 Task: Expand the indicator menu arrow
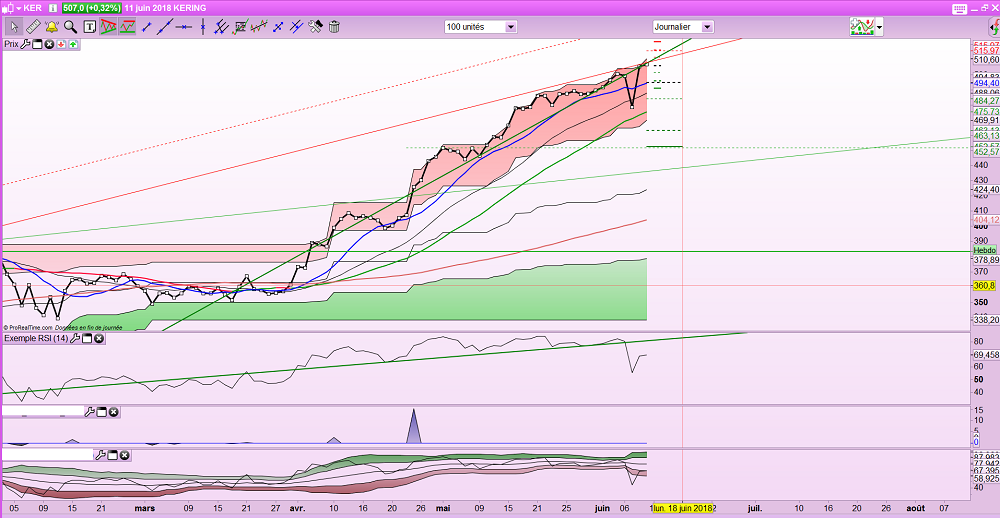click(879, 27)
